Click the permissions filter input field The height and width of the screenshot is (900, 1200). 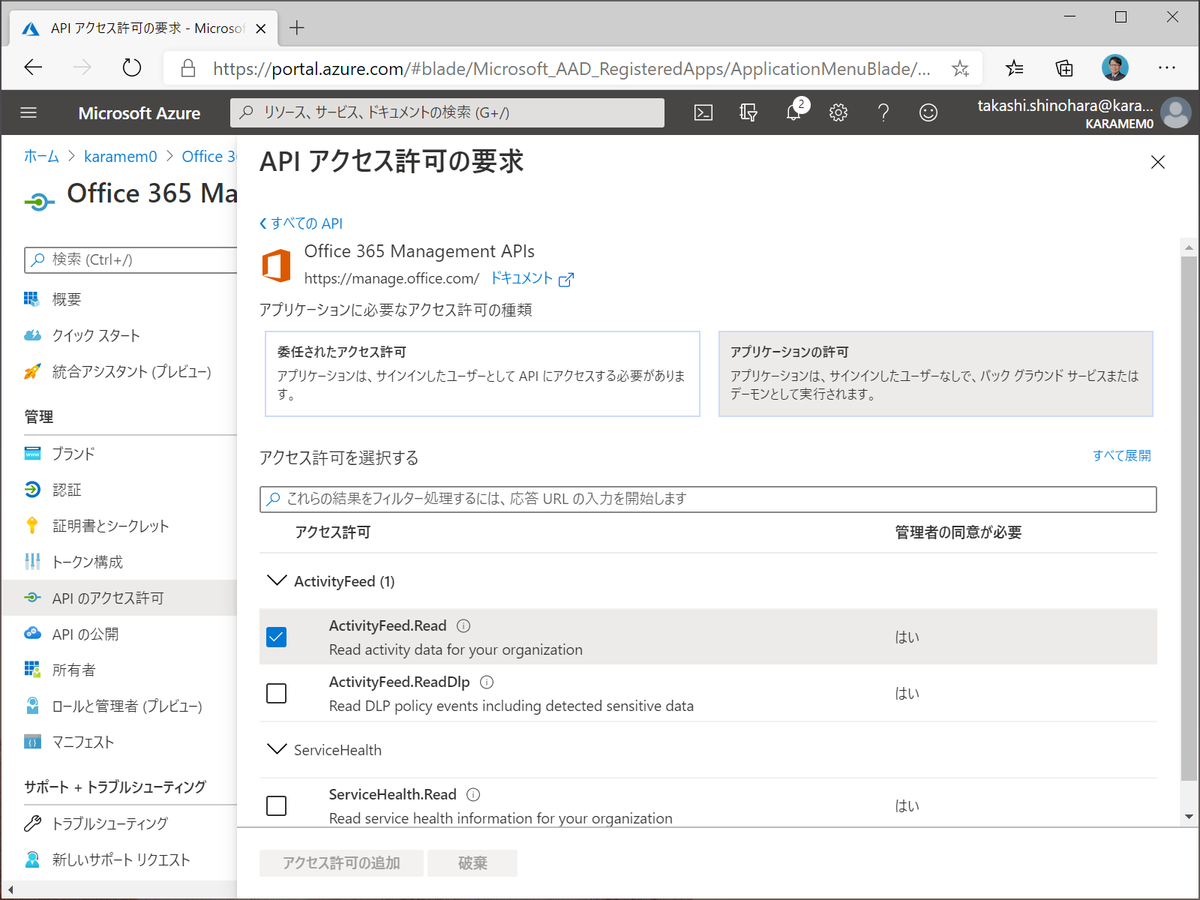pyautogui.click(x=708, y=498)
